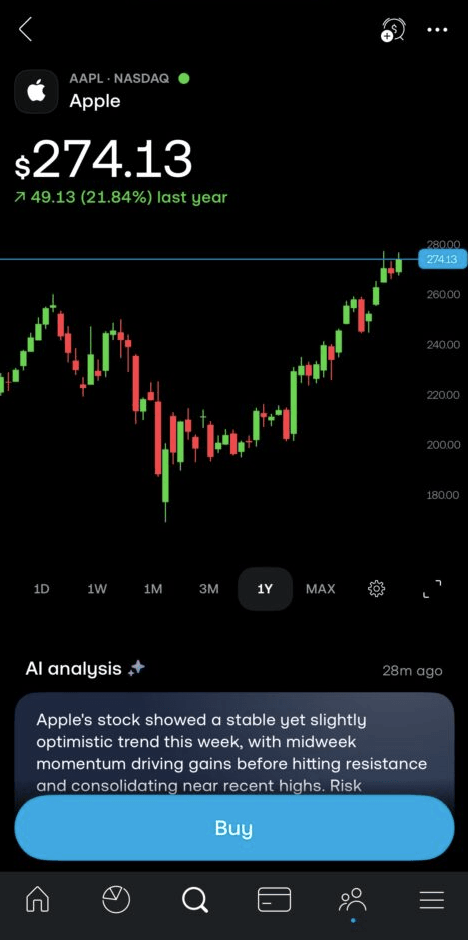468x940 pixels.
Task: Expand chart to fullscreen
Action: tap(432, 589)
